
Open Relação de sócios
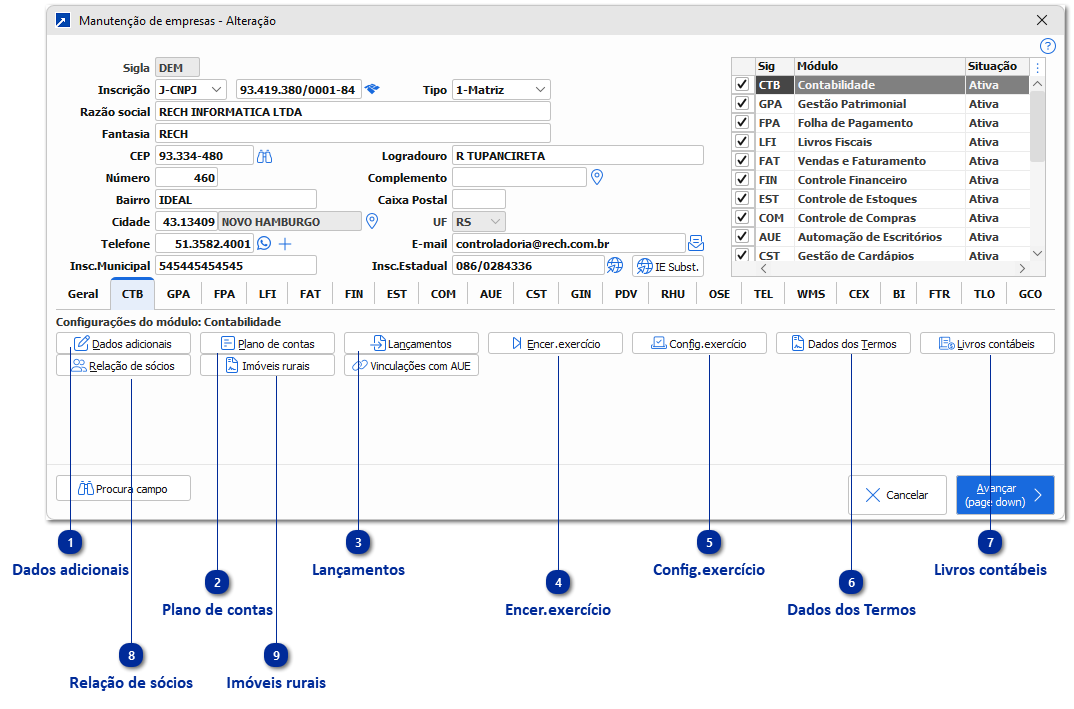point(123,365)
